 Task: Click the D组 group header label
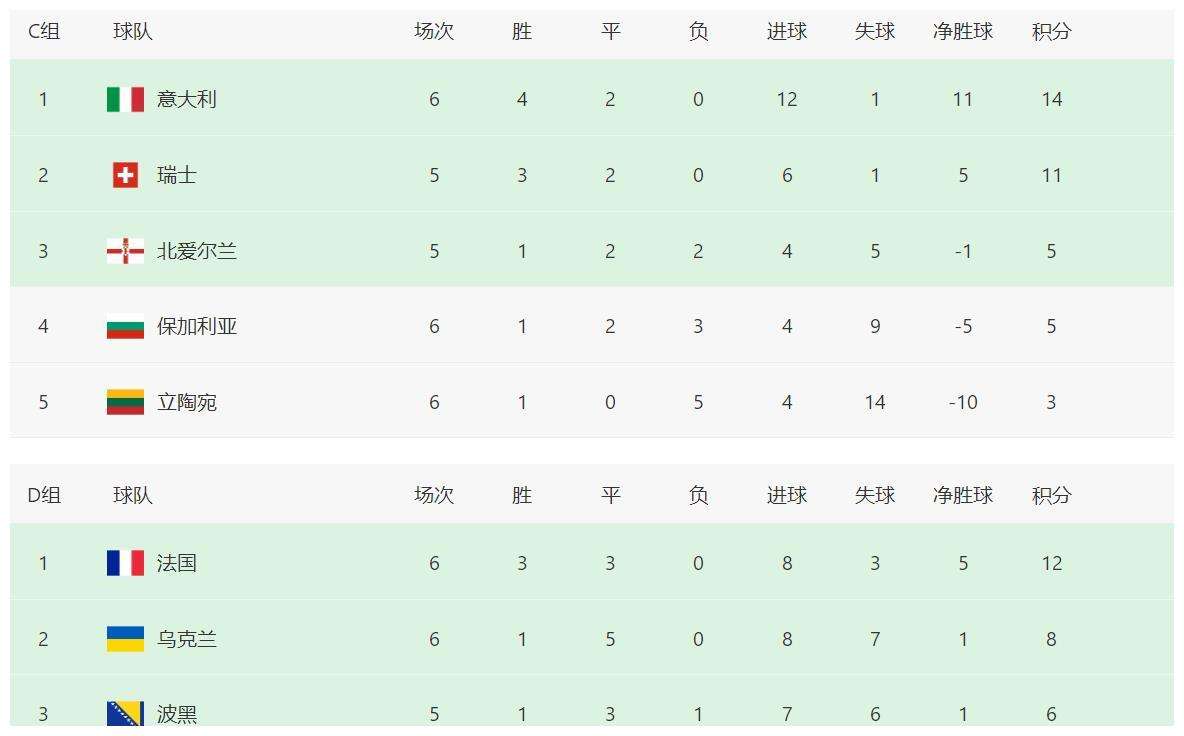(x=44, y=495)
